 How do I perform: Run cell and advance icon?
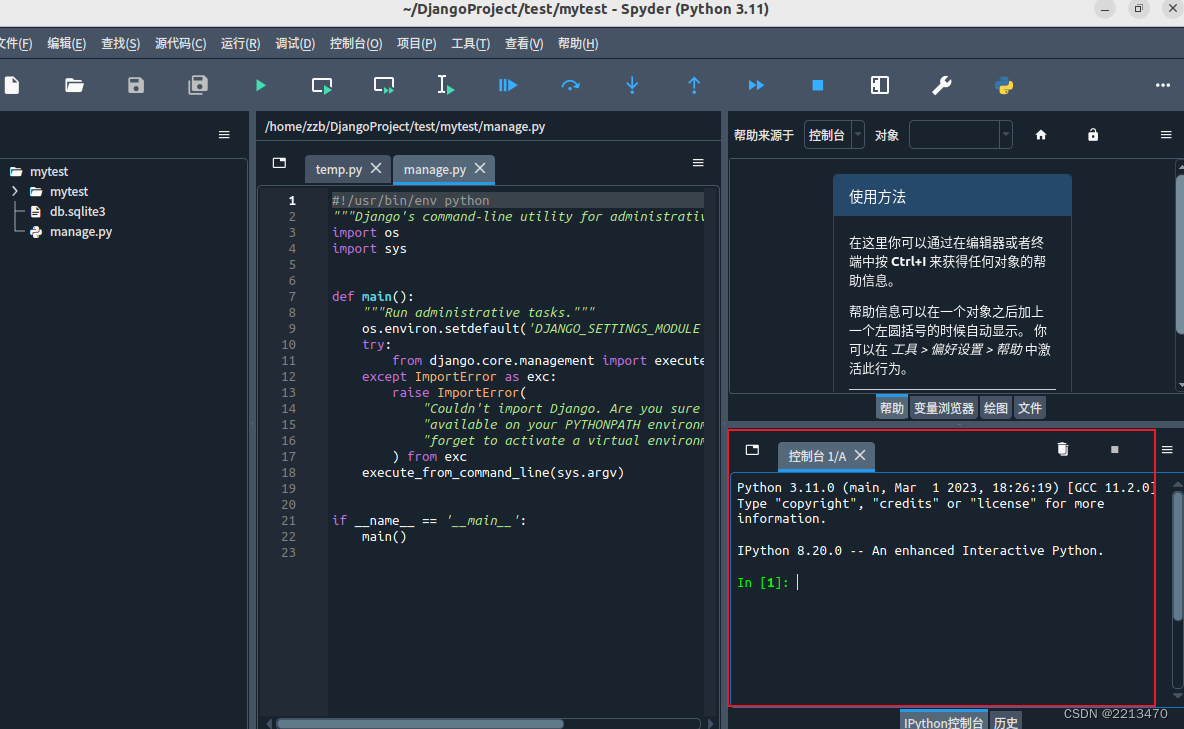[384, 85]
